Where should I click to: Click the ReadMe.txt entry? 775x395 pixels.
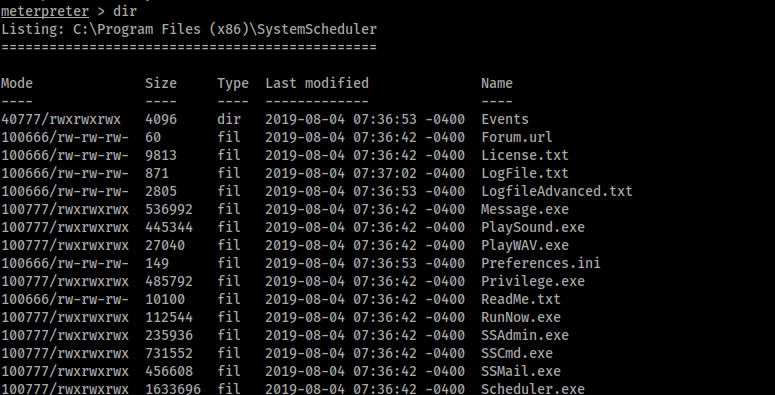tap(521, 299)
